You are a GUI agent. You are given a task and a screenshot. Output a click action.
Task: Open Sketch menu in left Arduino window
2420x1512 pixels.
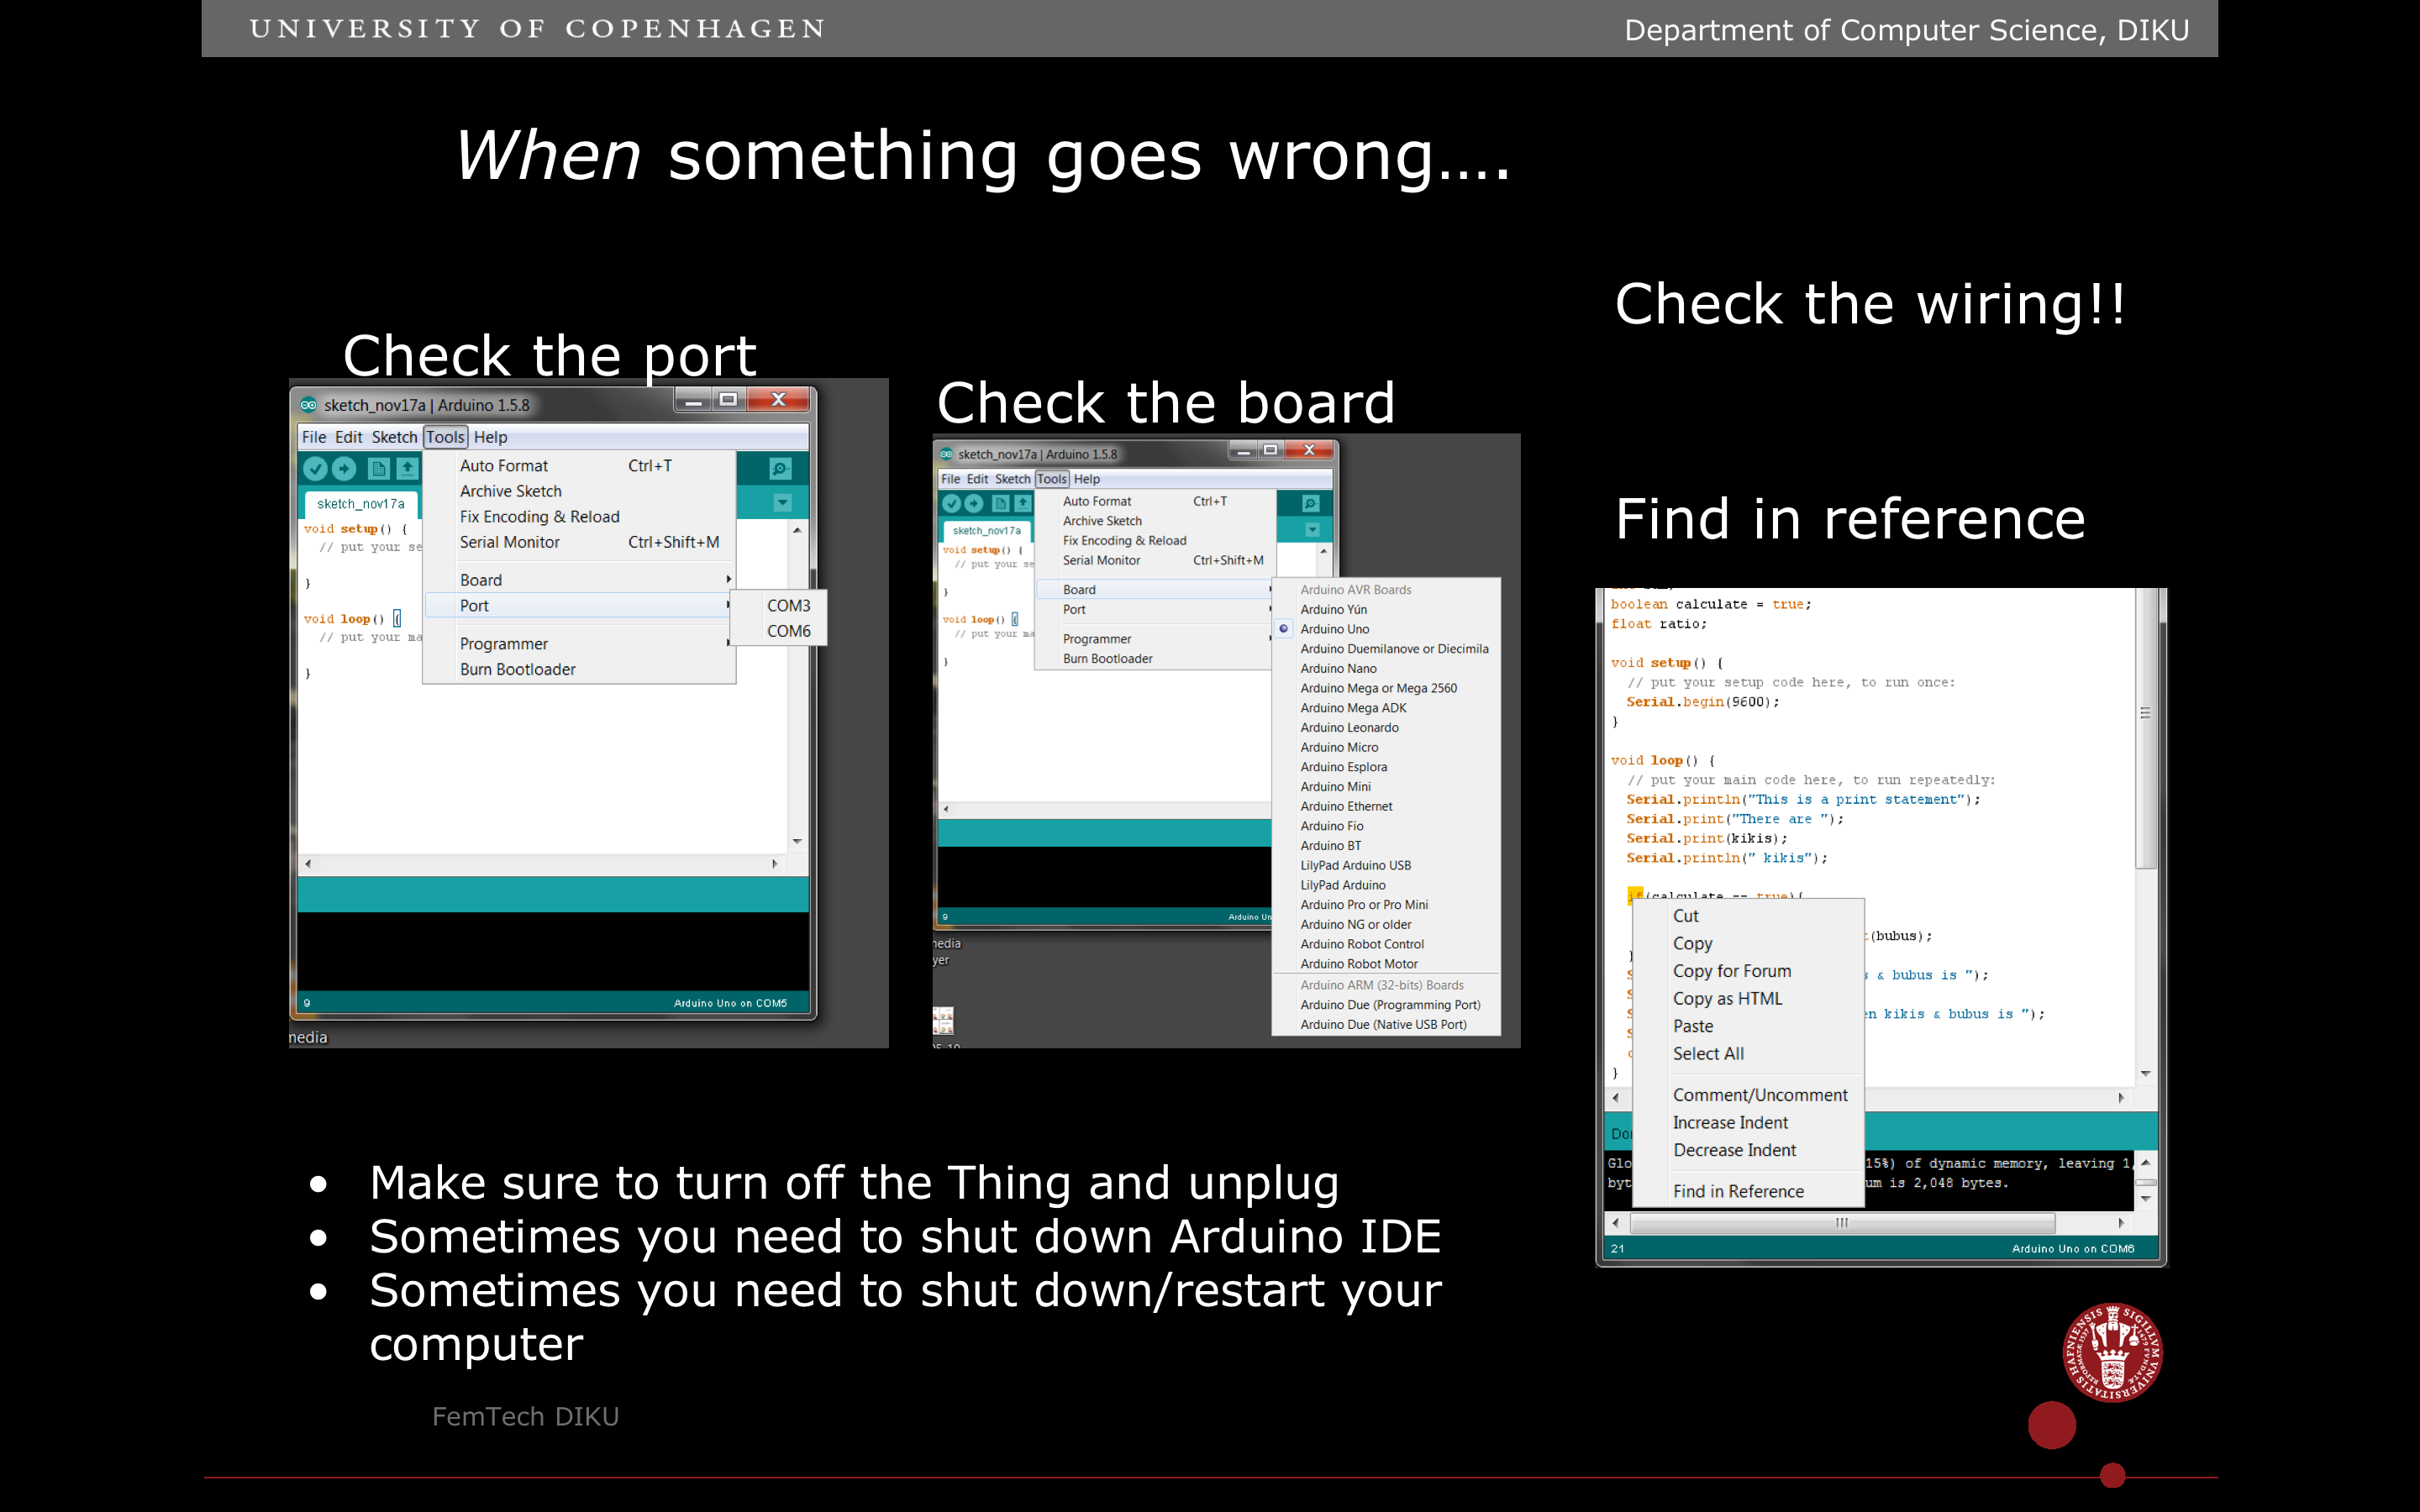[x=394, y=437]
